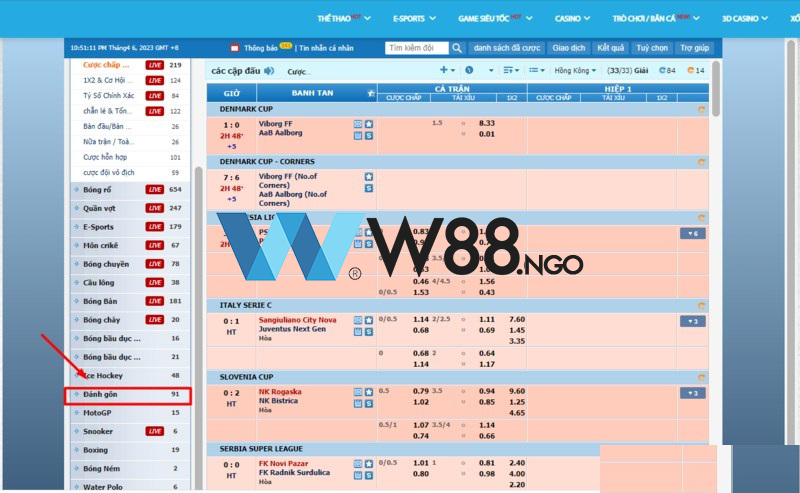Open Tin nhắn cá nhân messages link

[x=326, y=48]
